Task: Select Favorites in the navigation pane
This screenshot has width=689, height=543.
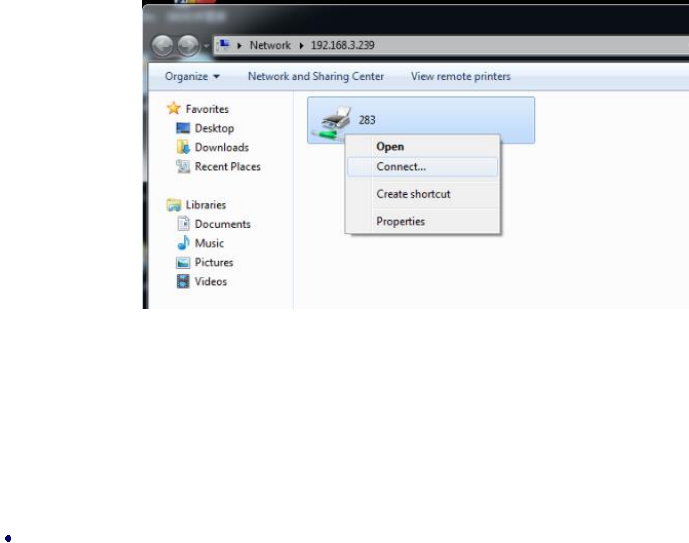Action: pos(207,109)
